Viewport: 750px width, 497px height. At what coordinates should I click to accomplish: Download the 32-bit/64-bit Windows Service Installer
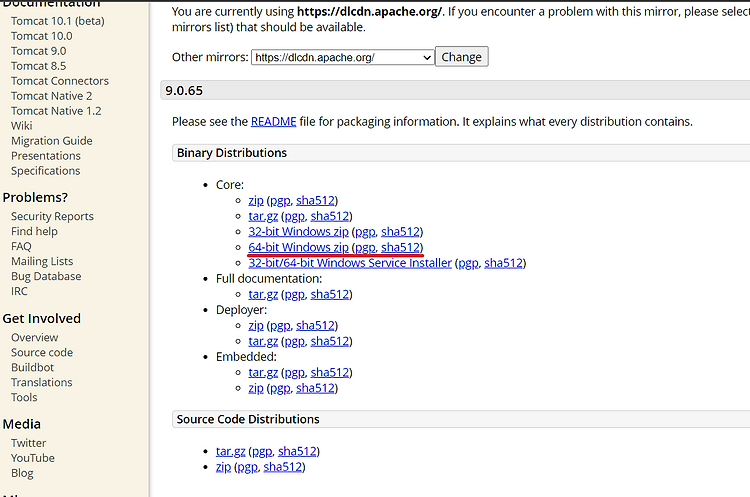[x=350, y=263]
